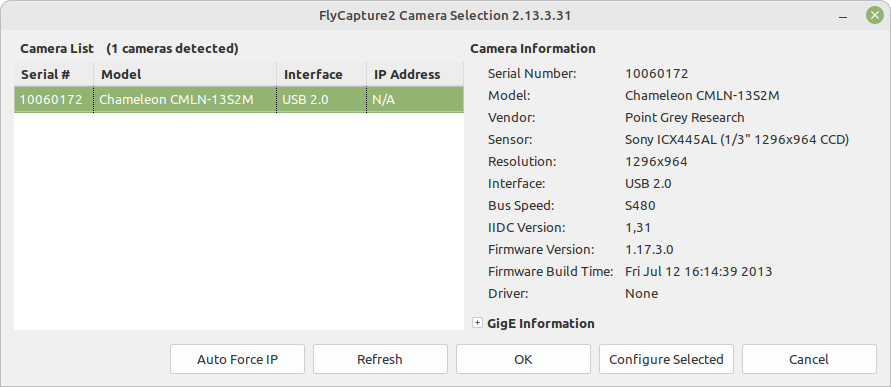
Task: Sort camera list by Serial # column
Action: 54,74
